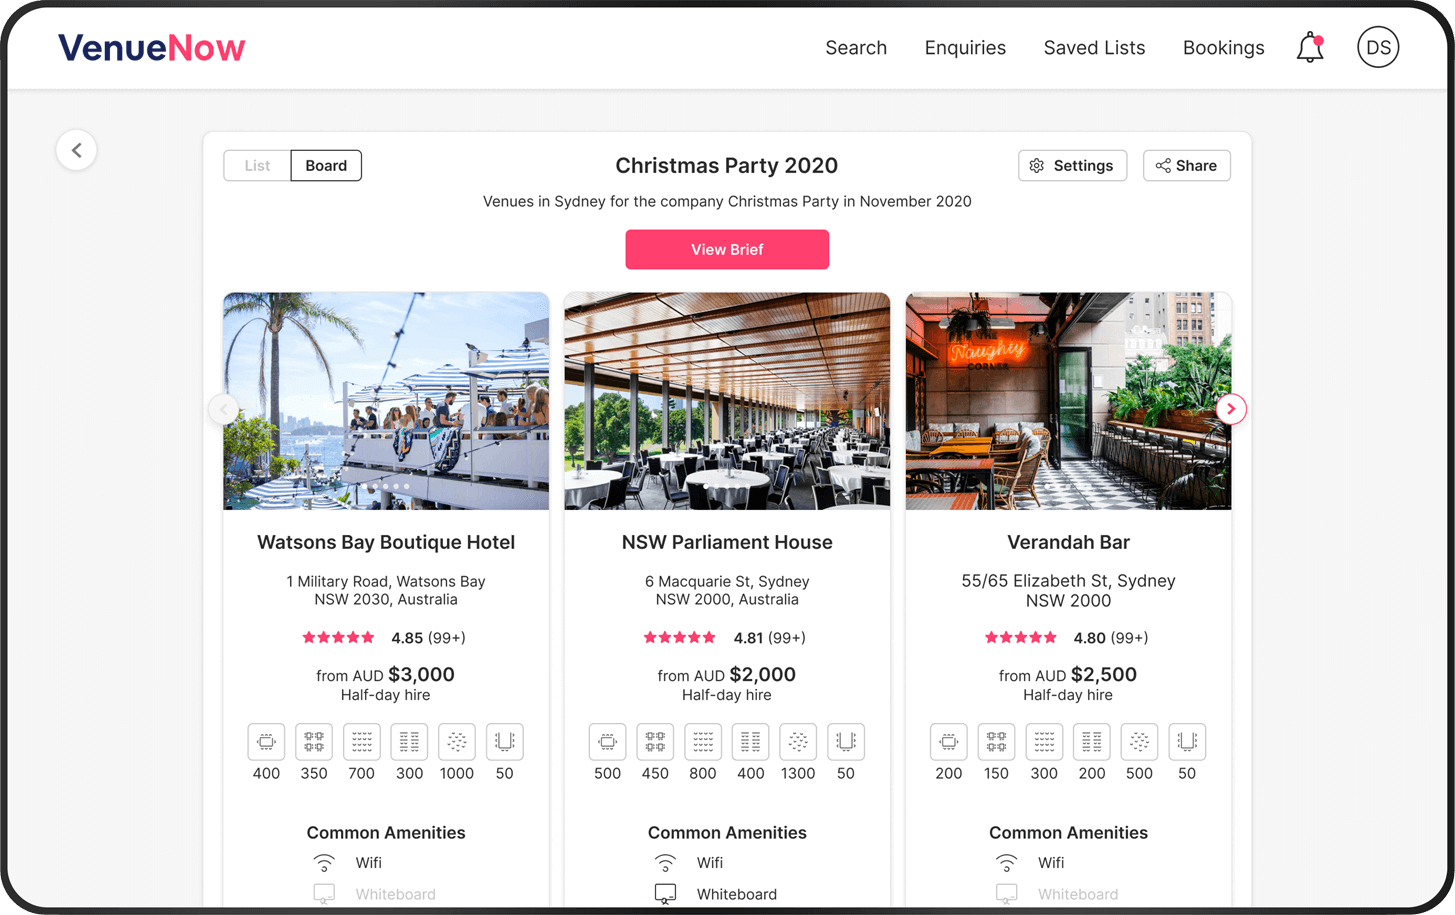Screen dimensions: 1455x915
Task: Click the View Brief button
Action: pos(727,250)
